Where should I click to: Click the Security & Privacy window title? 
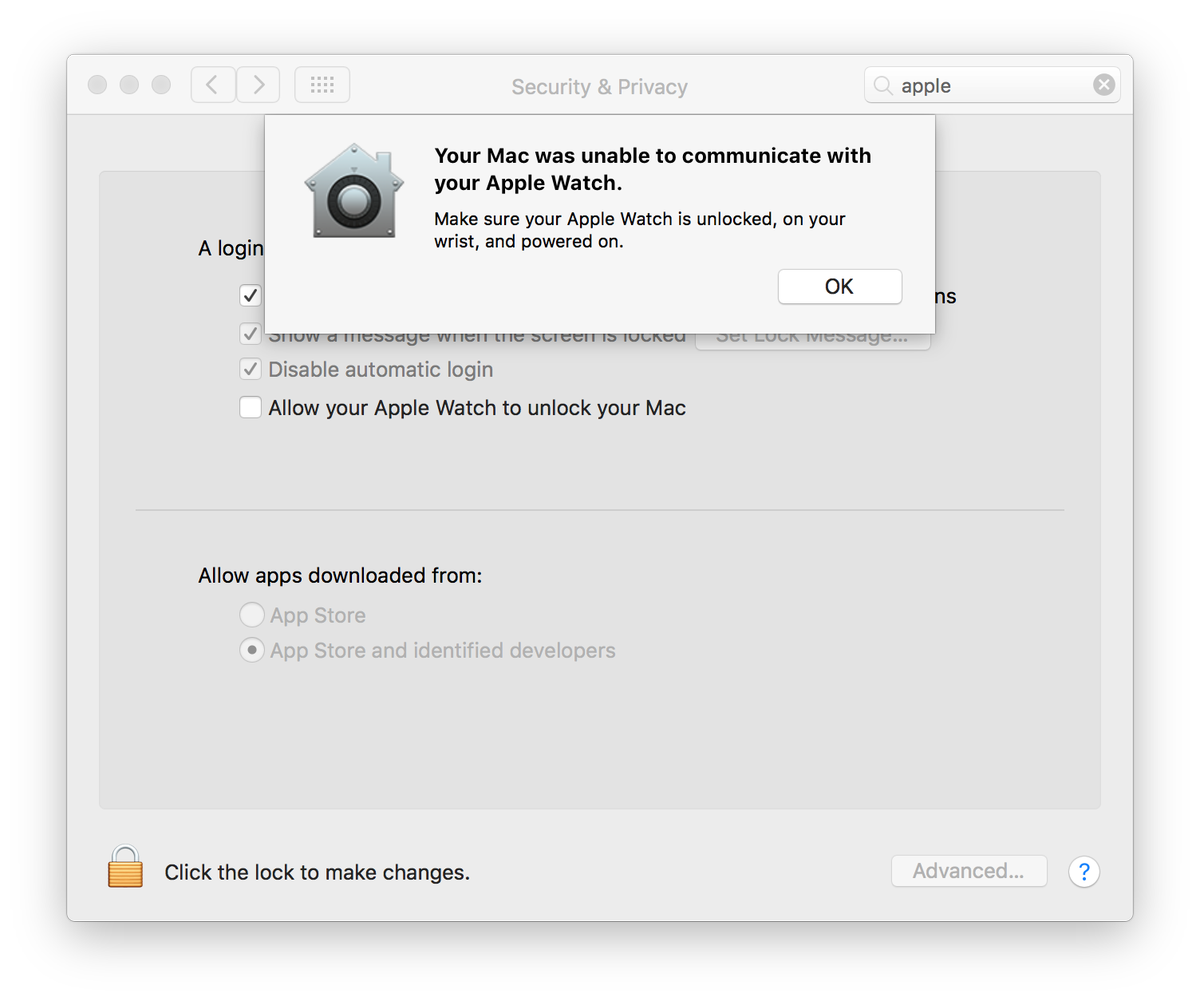[x=600, y=87]
